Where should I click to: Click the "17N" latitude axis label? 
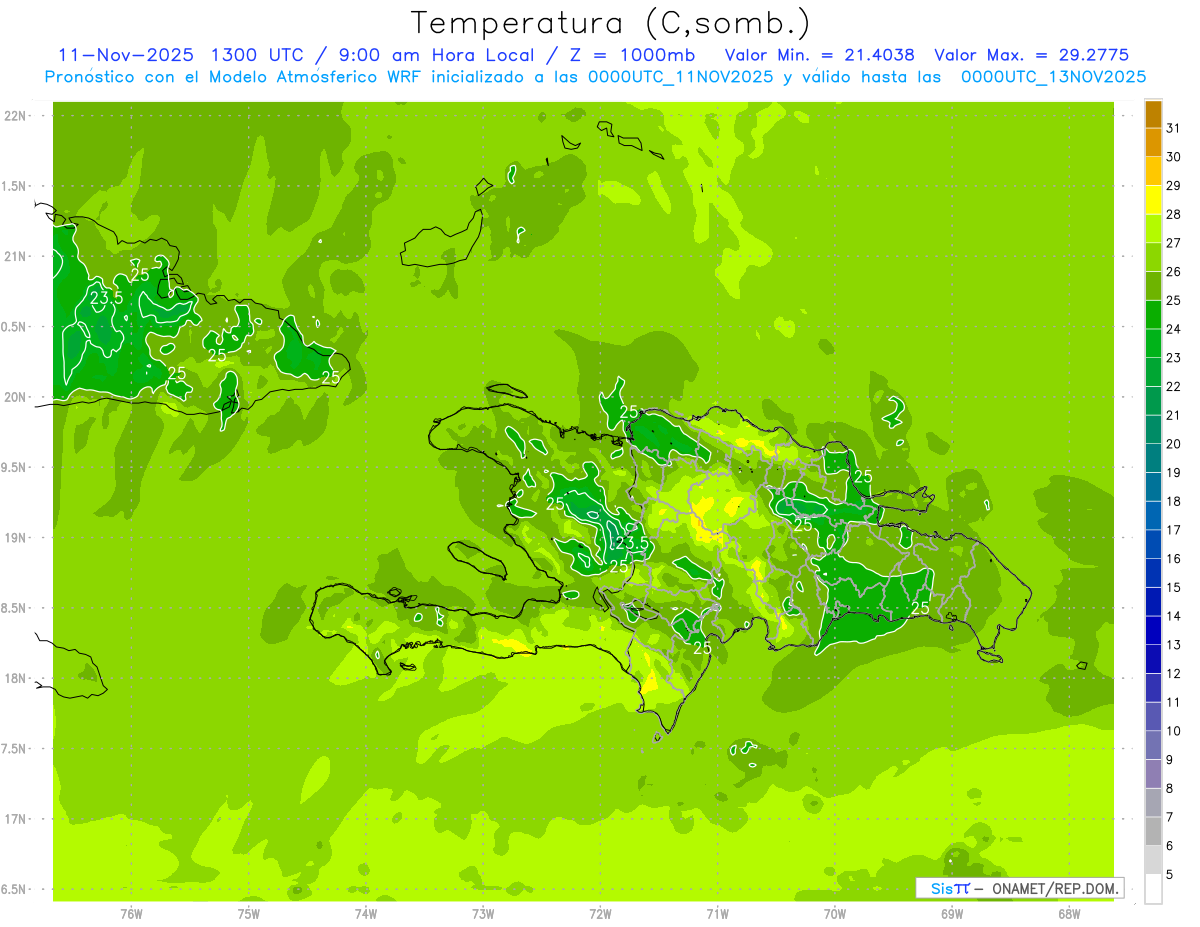(16, 819)
